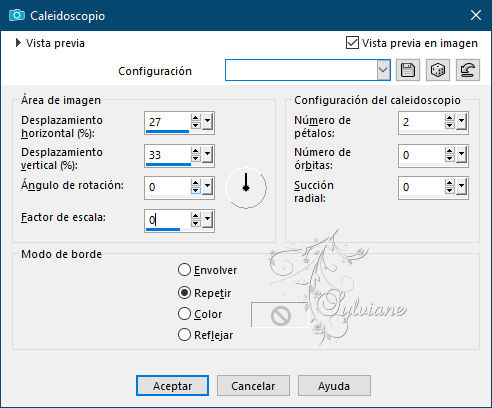492x408 pixels.
Task: Choose the Color border mode option
Action: (x=184, y=314)
